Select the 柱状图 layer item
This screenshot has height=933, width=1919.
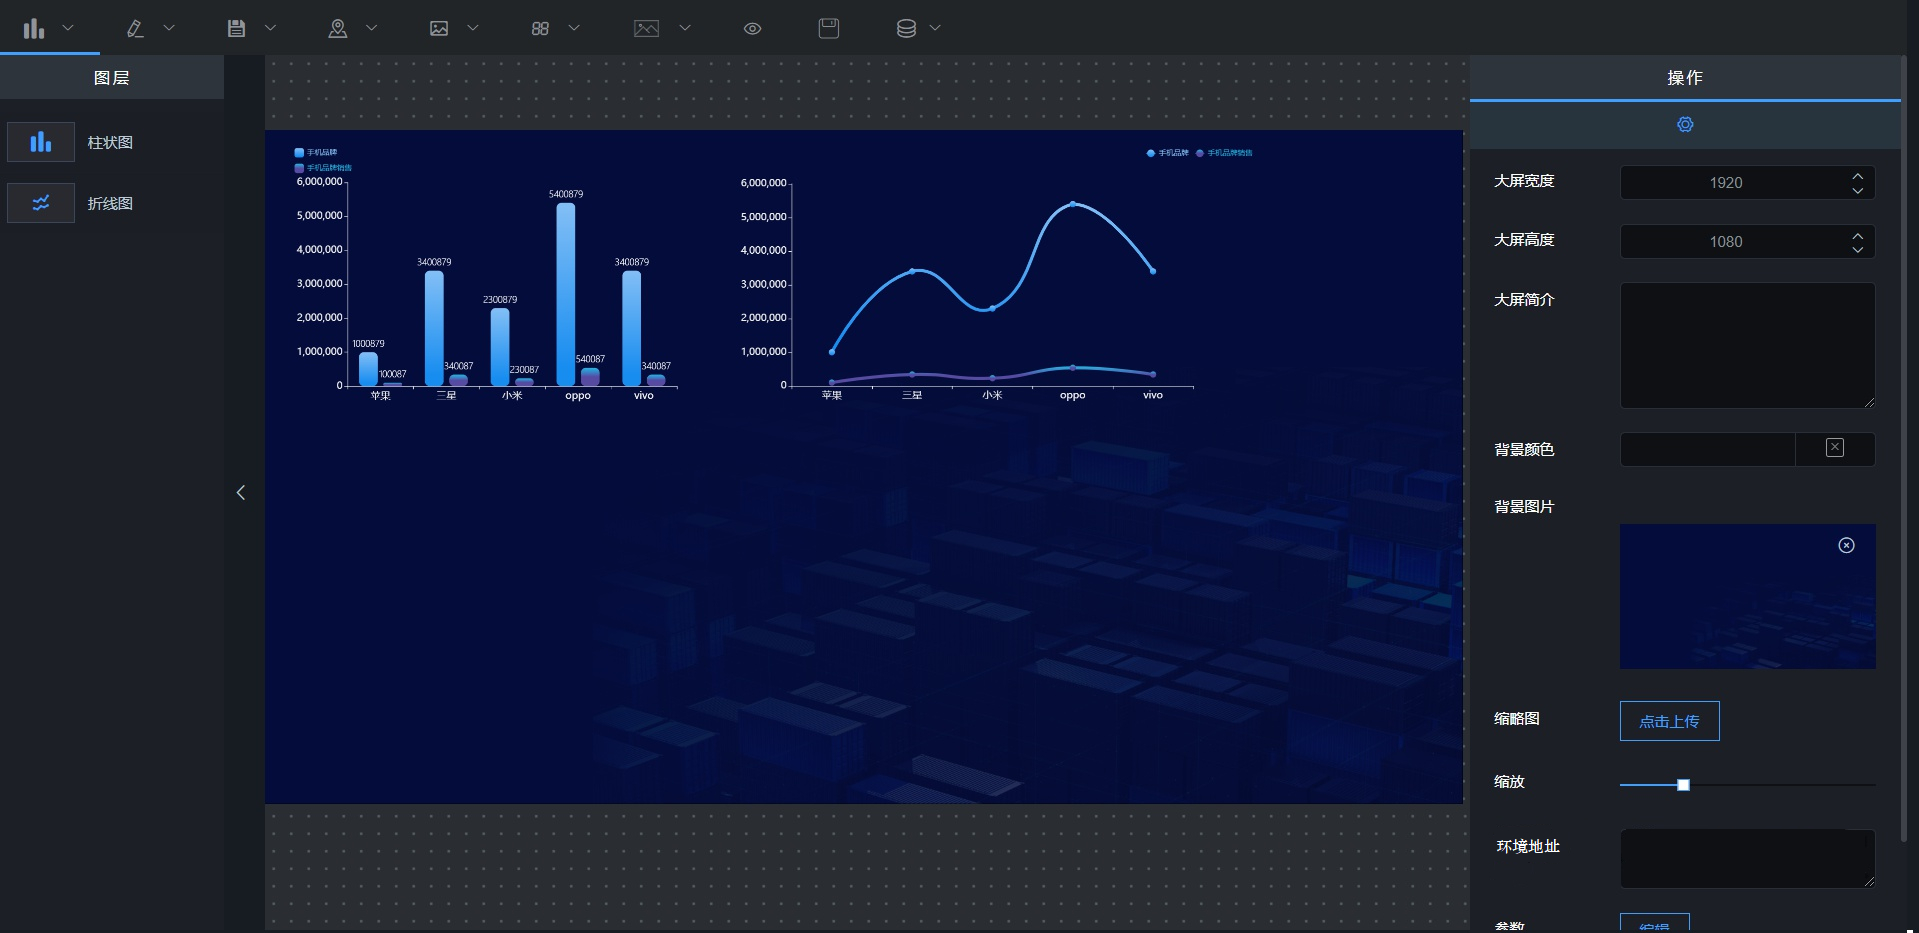coord(111,142)
